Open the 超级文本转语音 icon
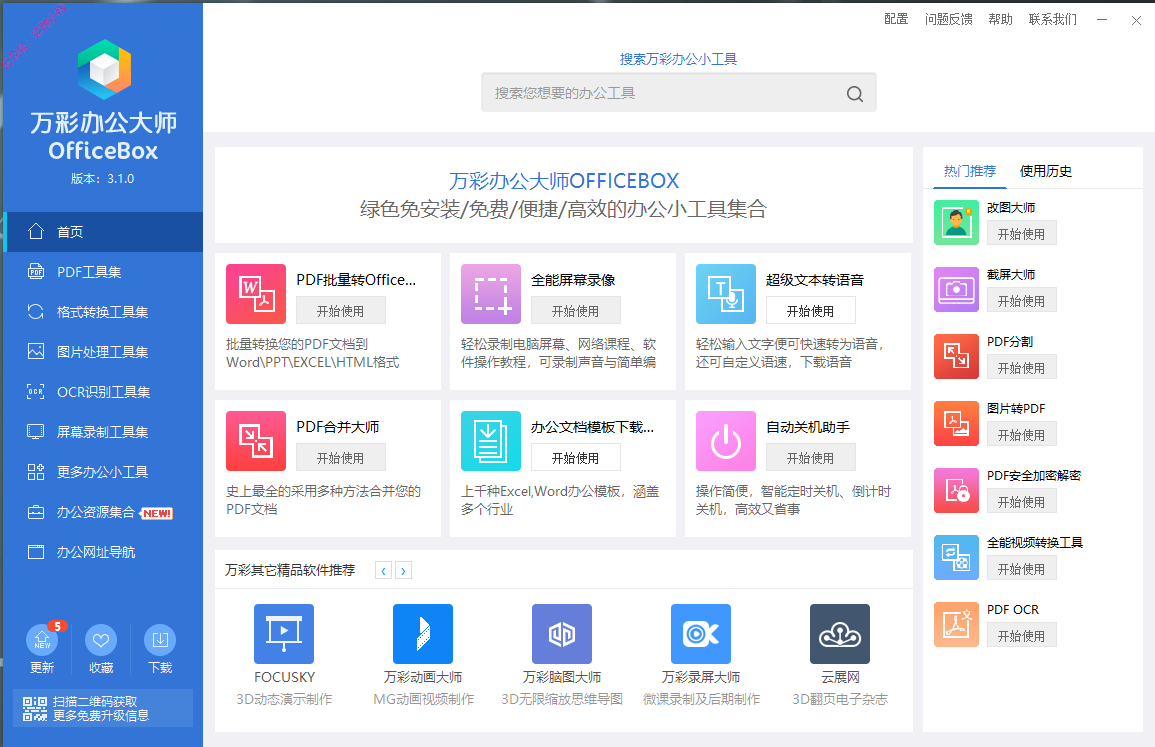 click(726, 294)
